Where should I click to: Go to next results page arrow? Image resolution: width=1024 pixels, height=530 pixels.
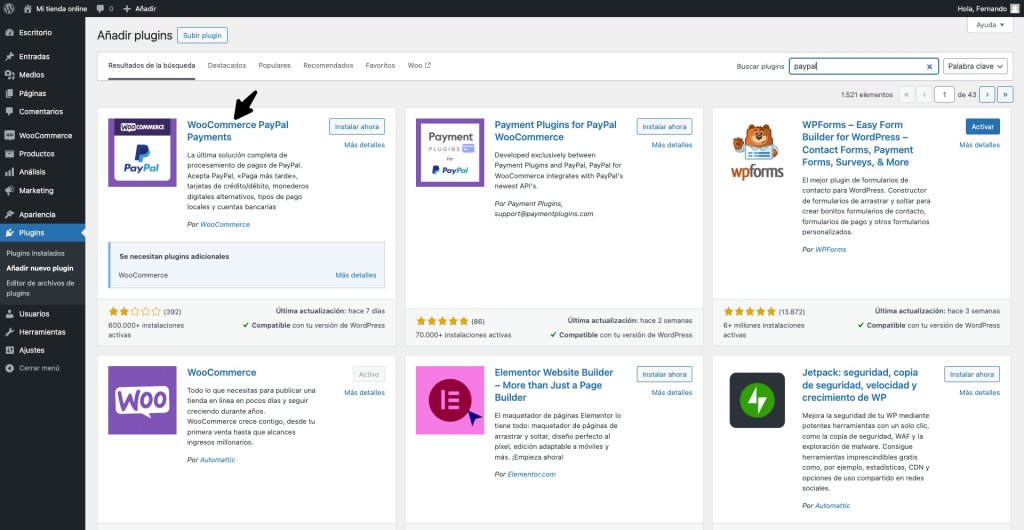[x=987, y=95]
